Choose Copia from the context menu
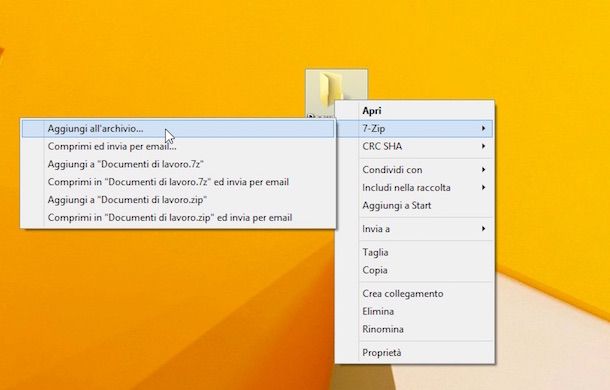This screenshot has width=610, height=390. (415, 270)
